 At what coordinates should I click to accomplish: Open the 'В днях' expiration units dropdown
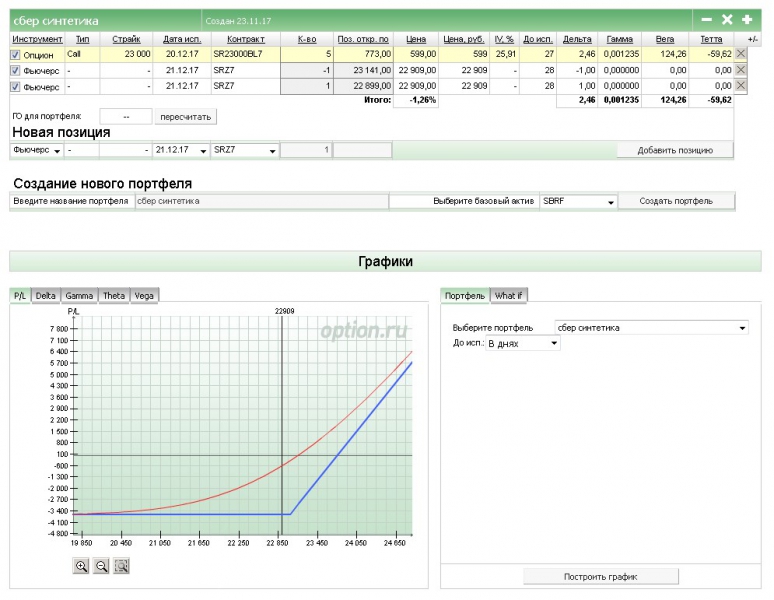tap(522, 343)
